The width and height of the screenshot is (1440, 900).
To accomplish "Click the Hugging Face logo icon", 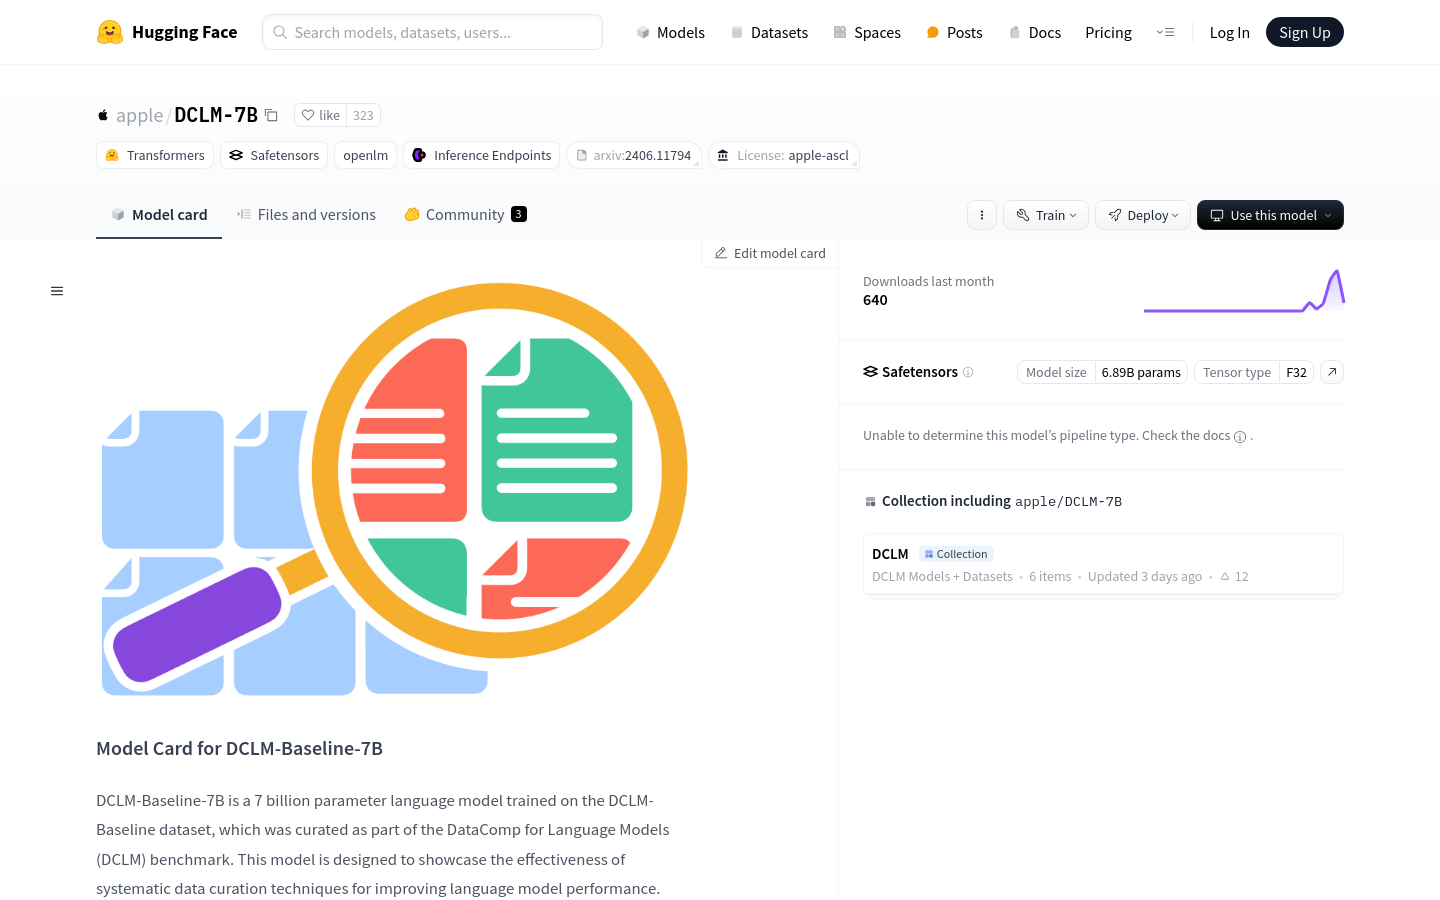I will click(x=110, y=32).
